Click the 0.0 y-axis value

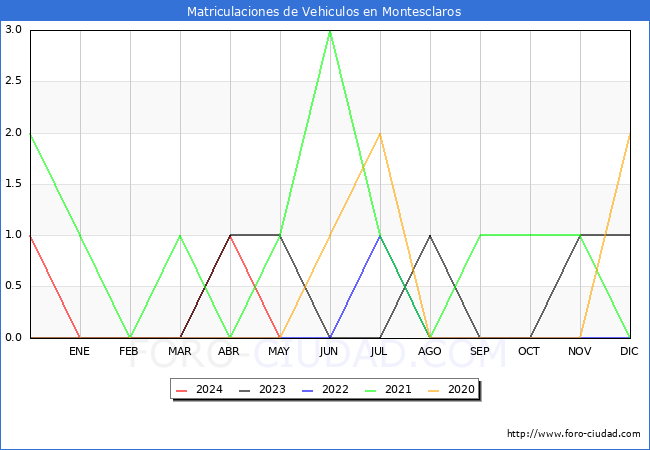pyautogui.click(x=13, y=338)
